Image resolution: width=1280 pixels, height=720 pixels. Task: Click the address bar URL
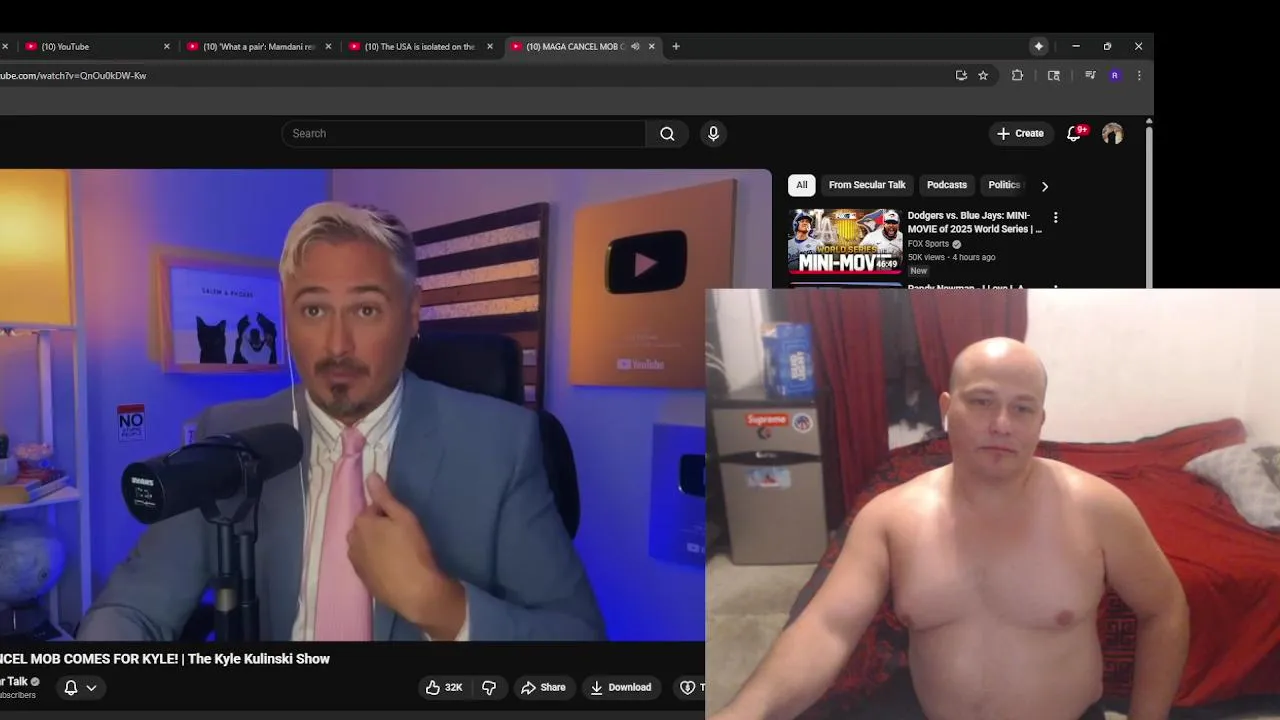(73, 75)
